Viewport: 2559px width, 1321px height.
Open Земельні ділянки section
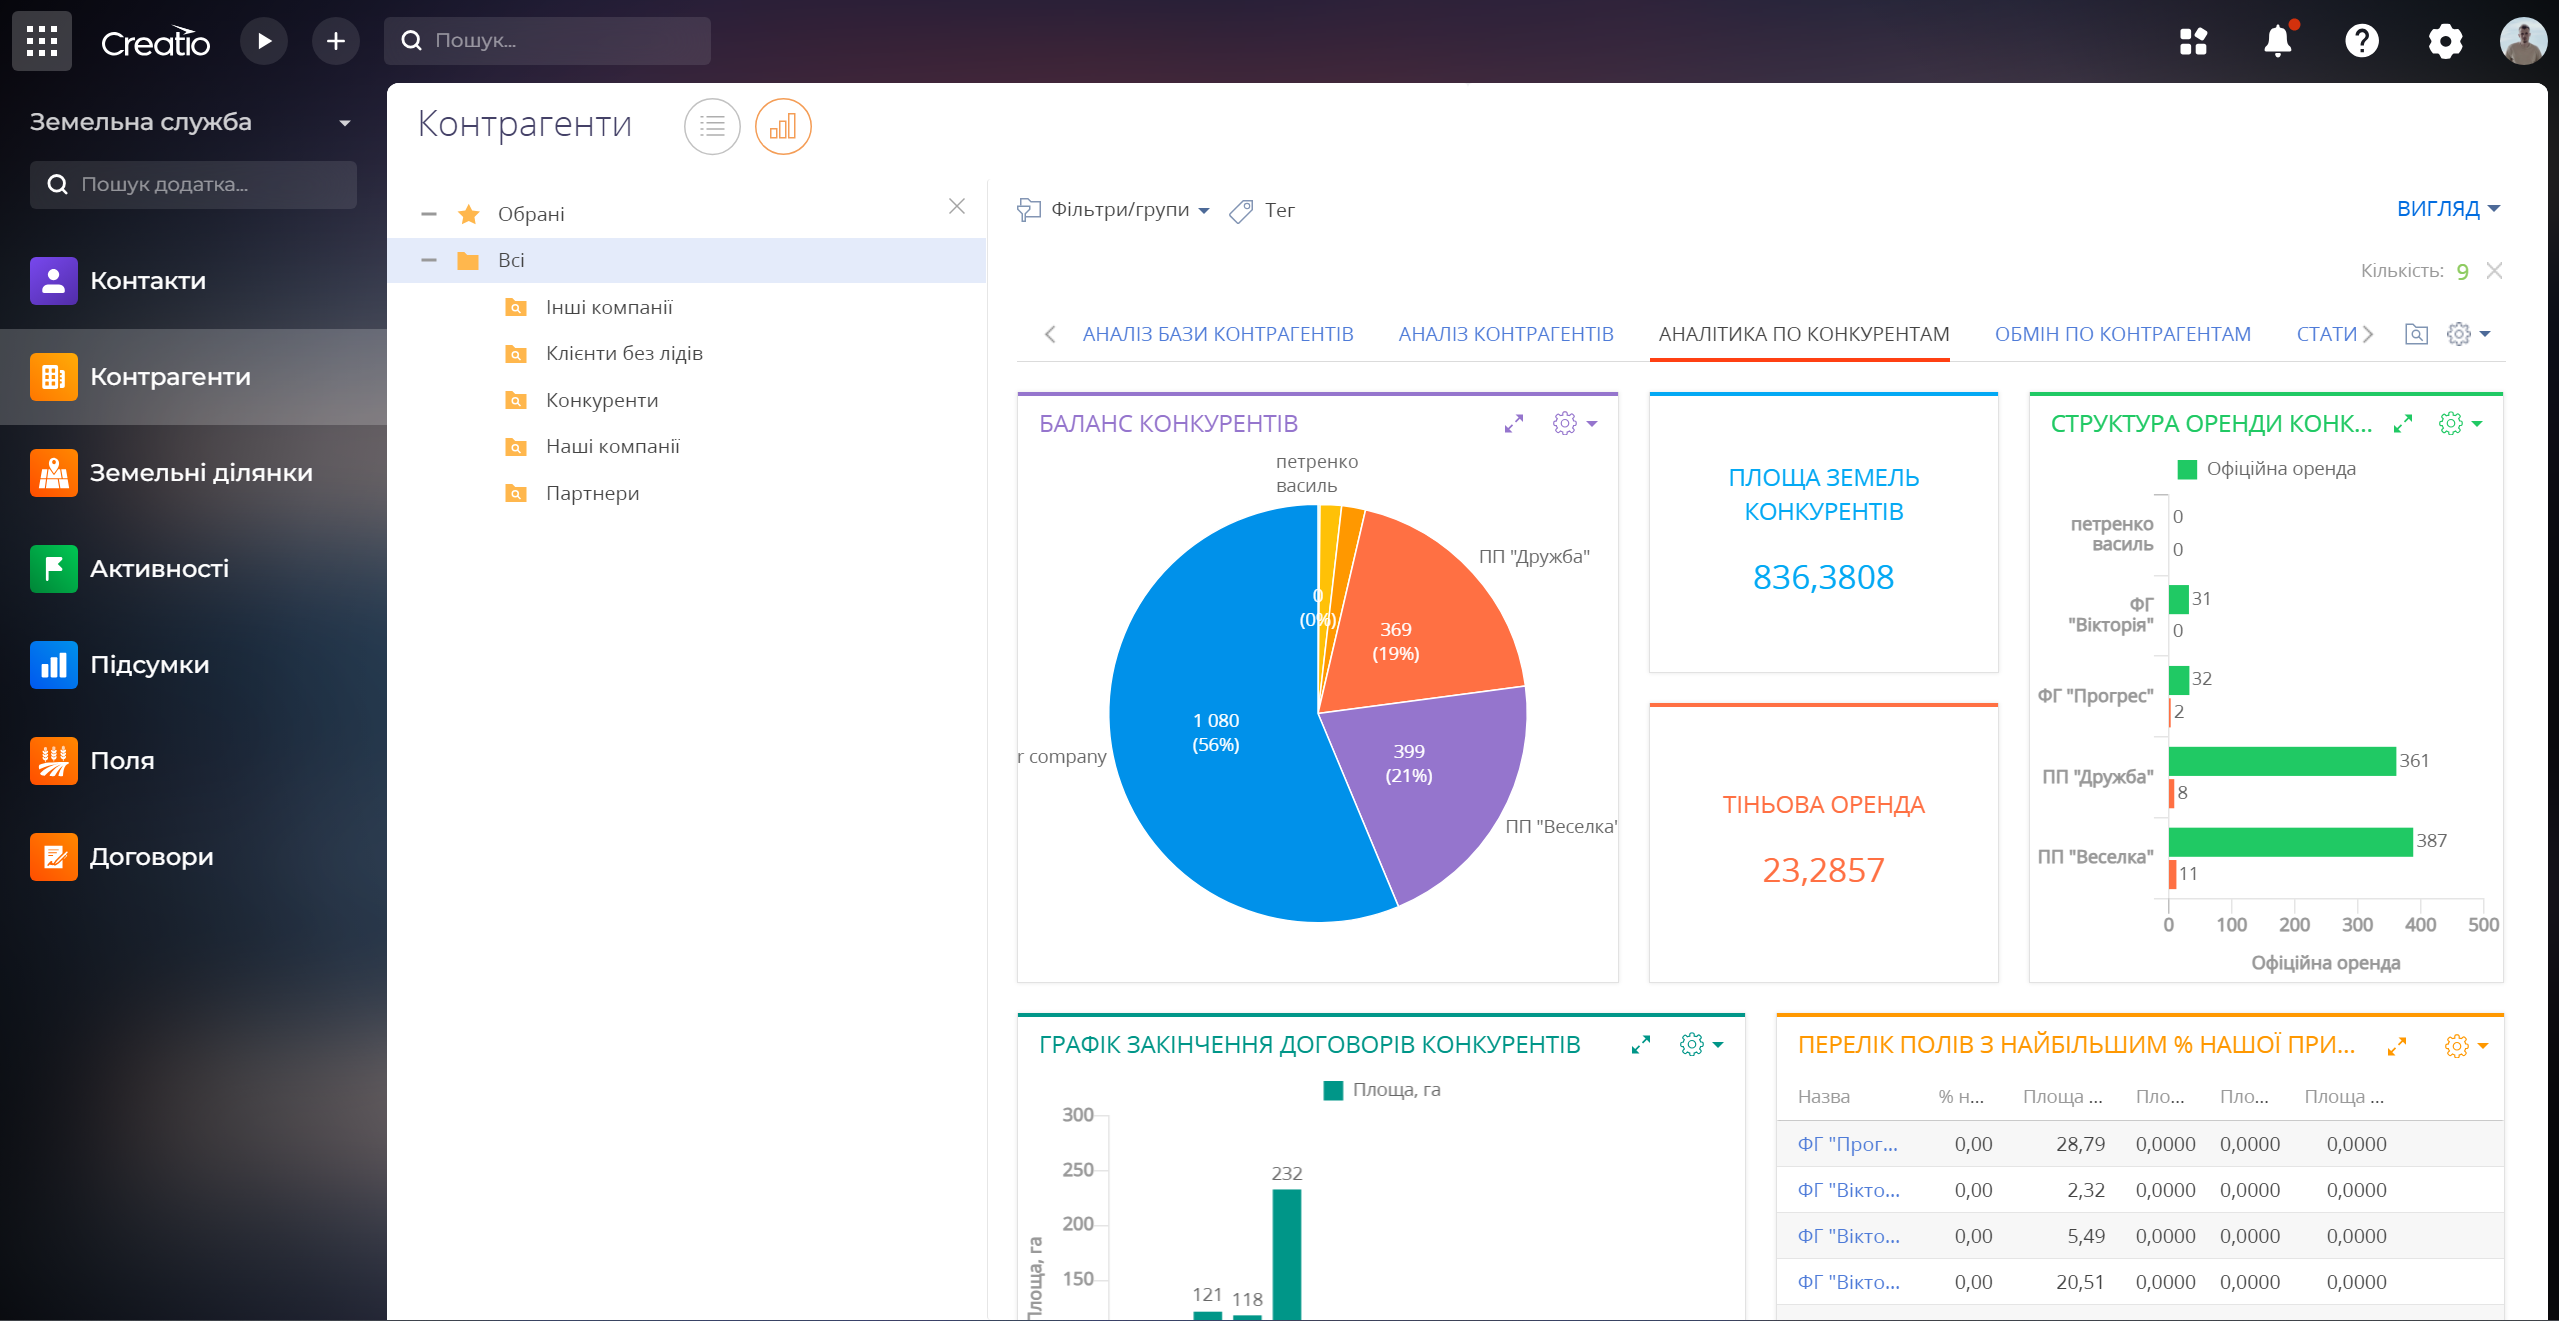[x=193, y=473]
